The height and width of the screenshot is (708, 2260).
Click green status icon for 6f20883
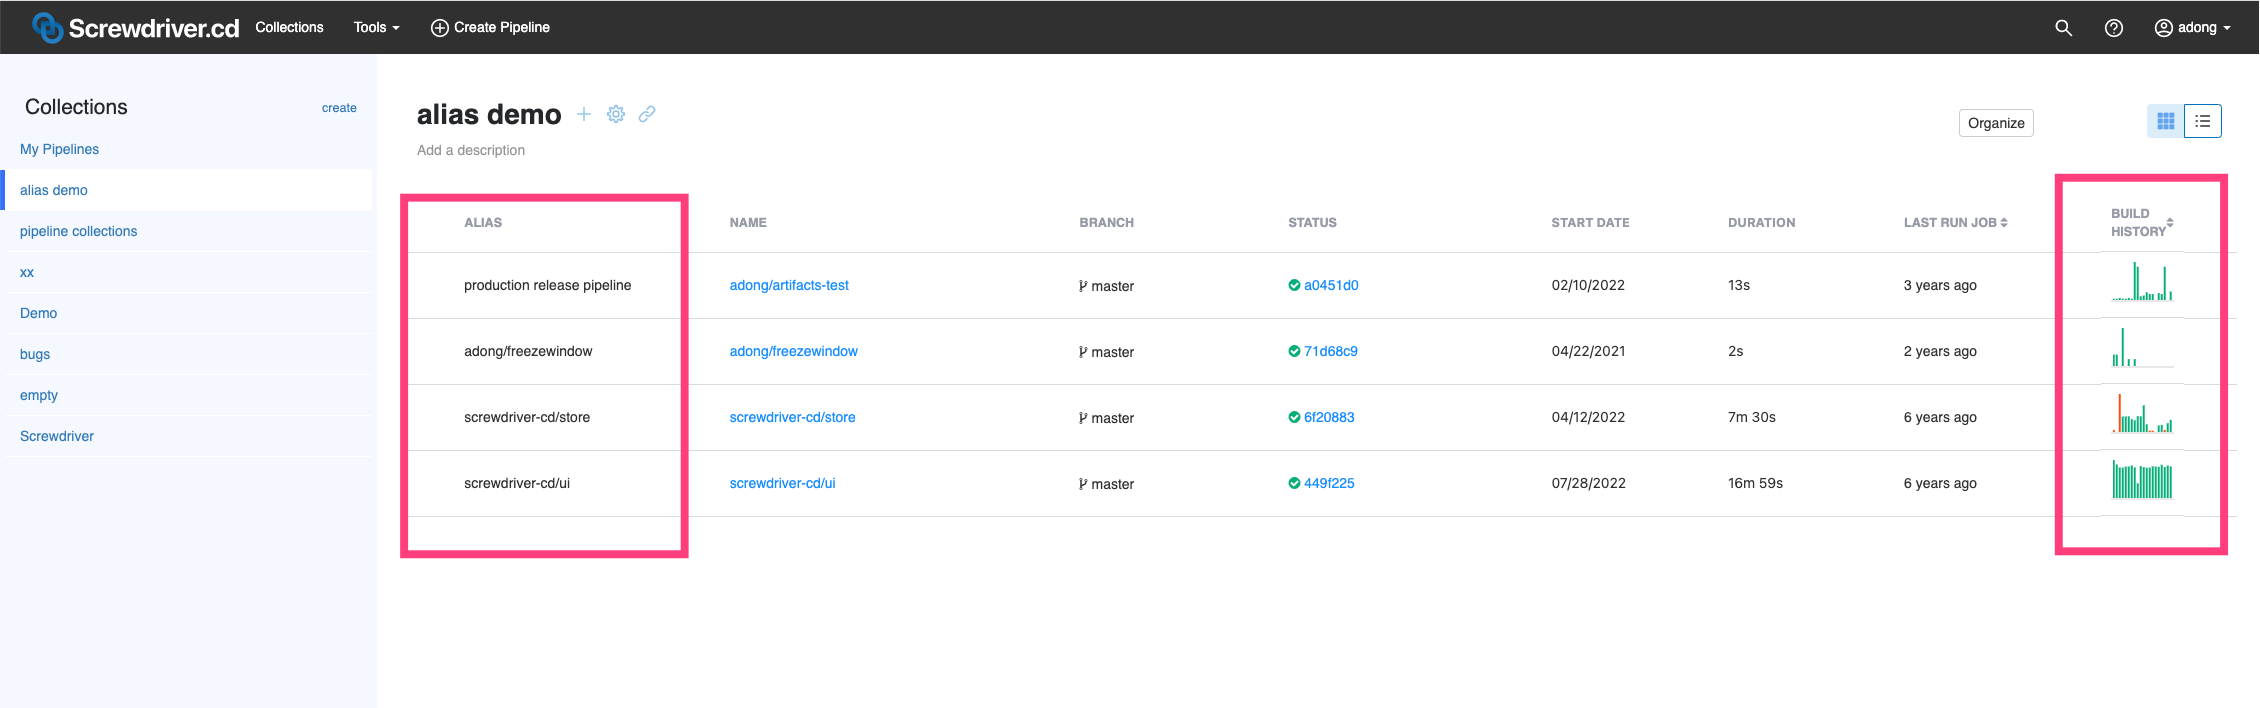click(1294, 417)
